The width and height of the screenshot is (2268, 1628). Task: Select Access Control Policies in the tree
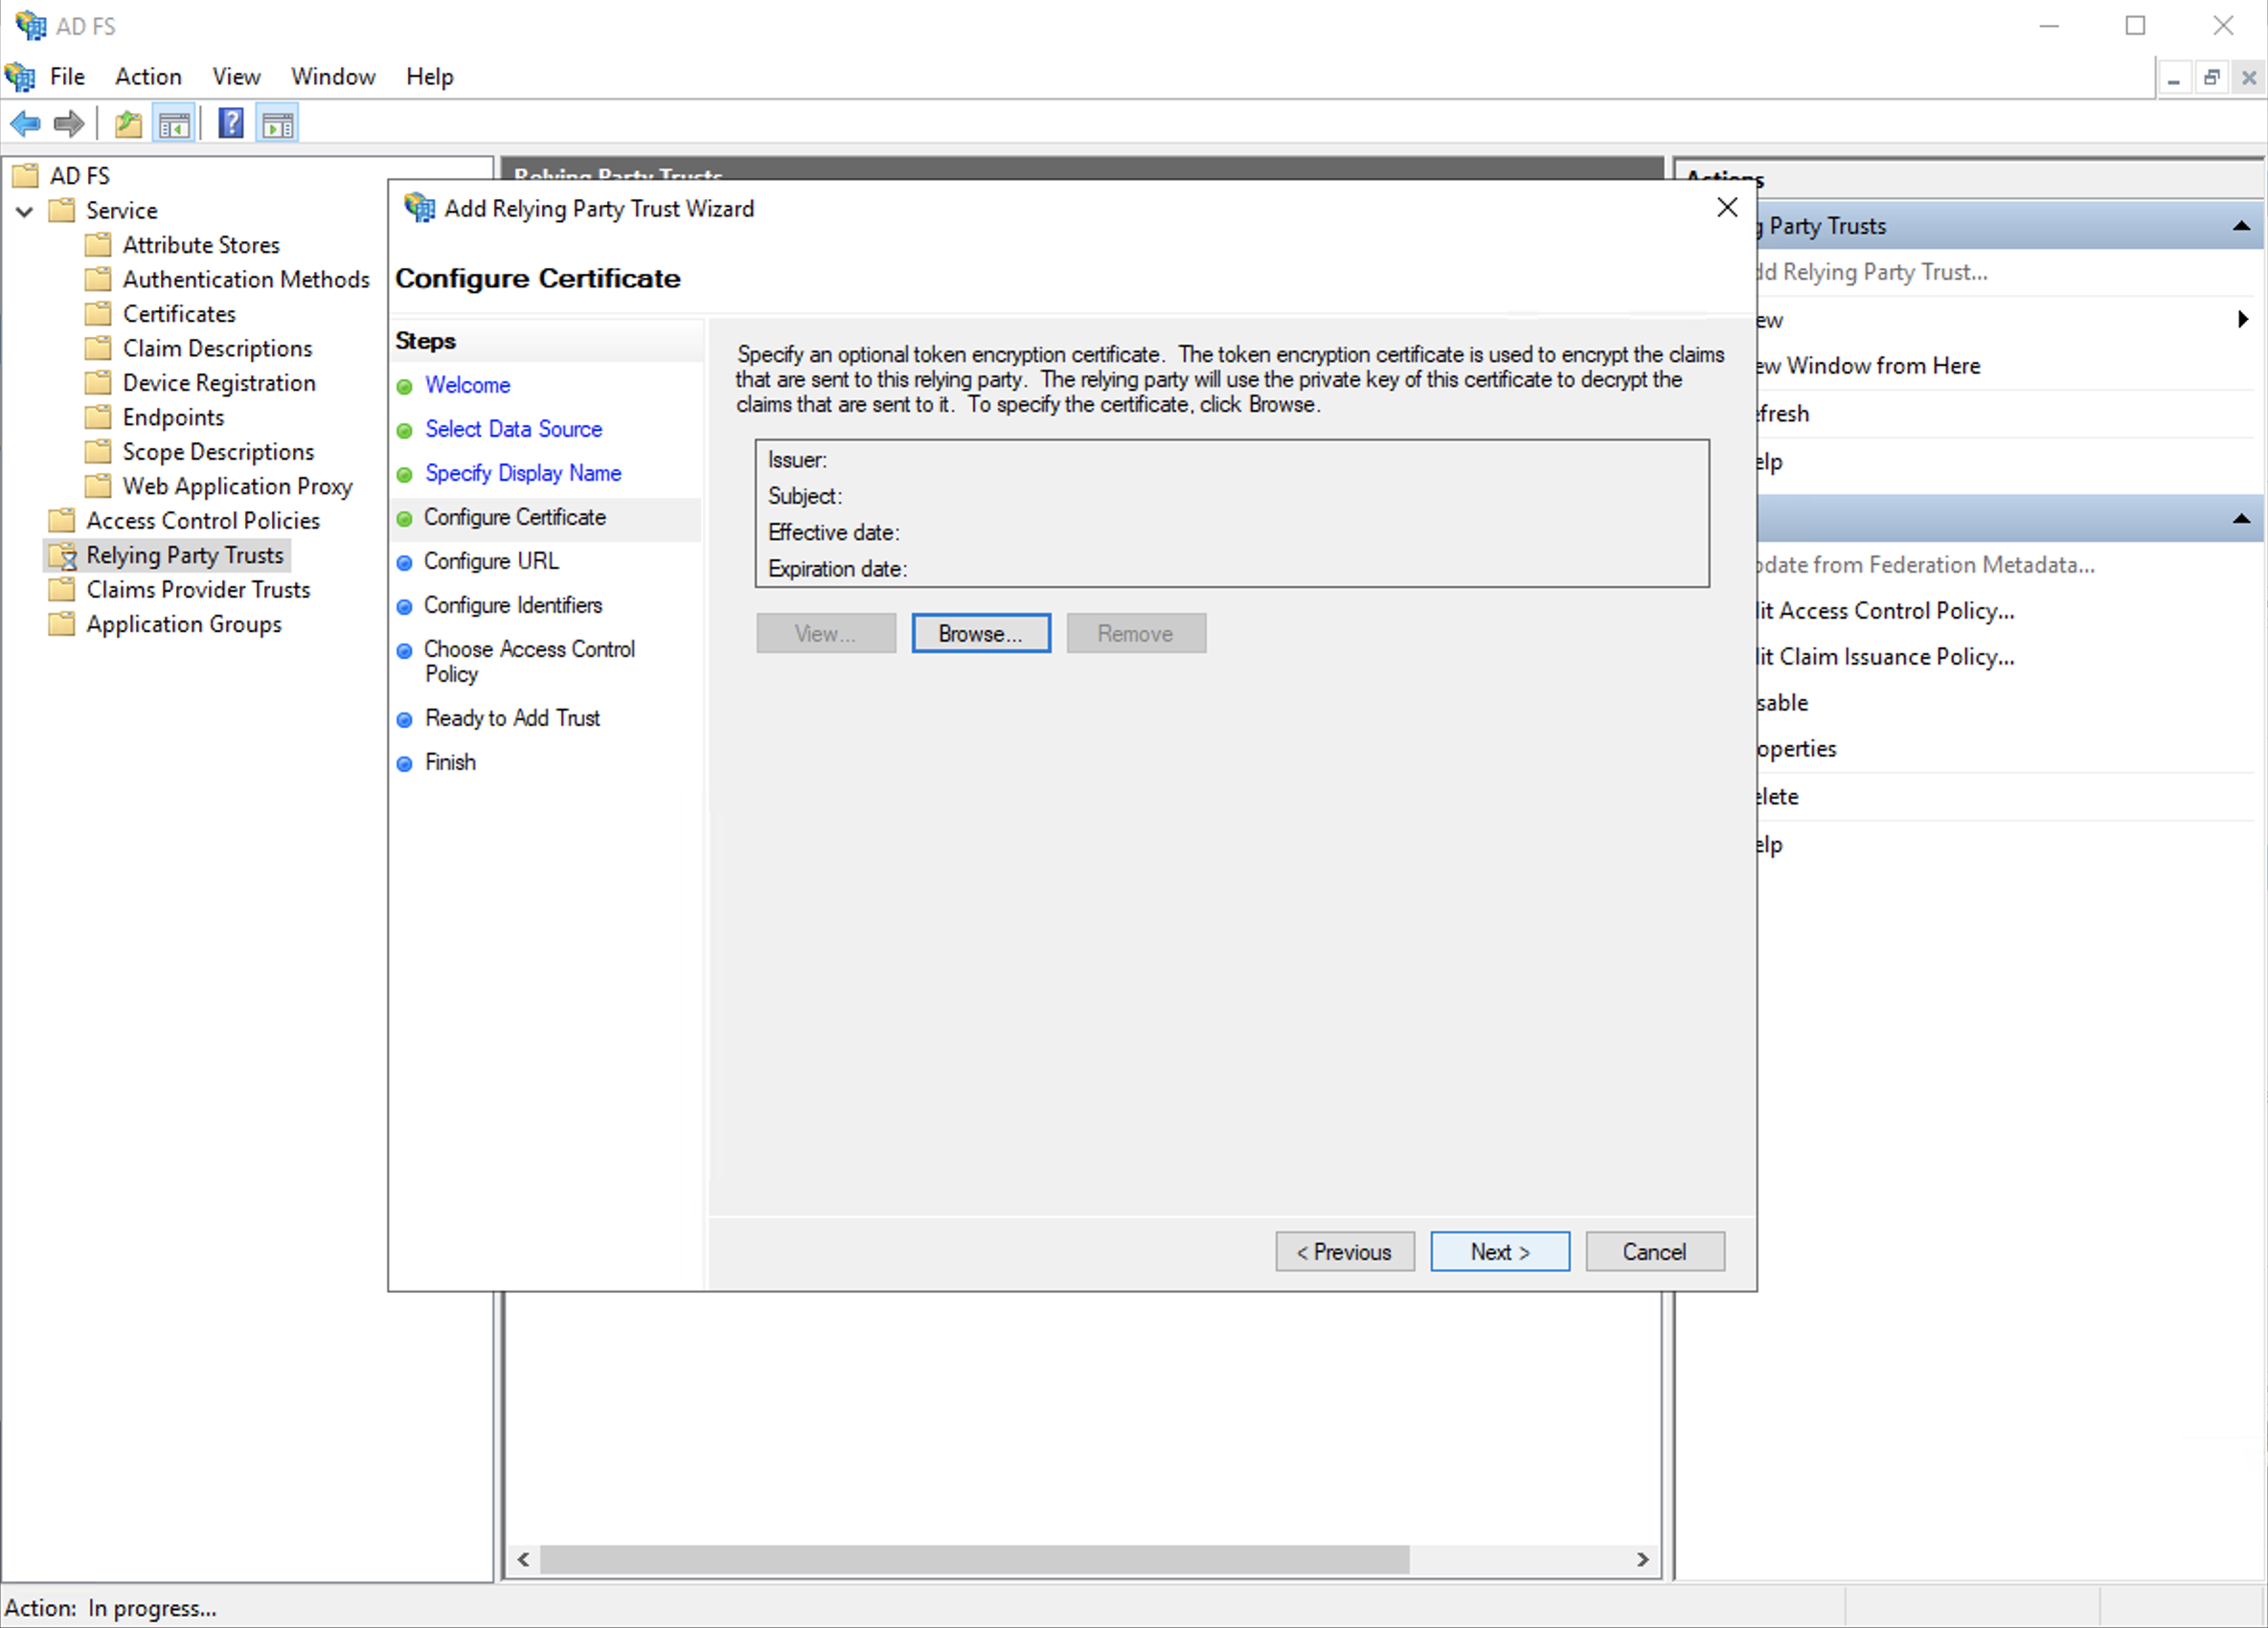point(203,521)
